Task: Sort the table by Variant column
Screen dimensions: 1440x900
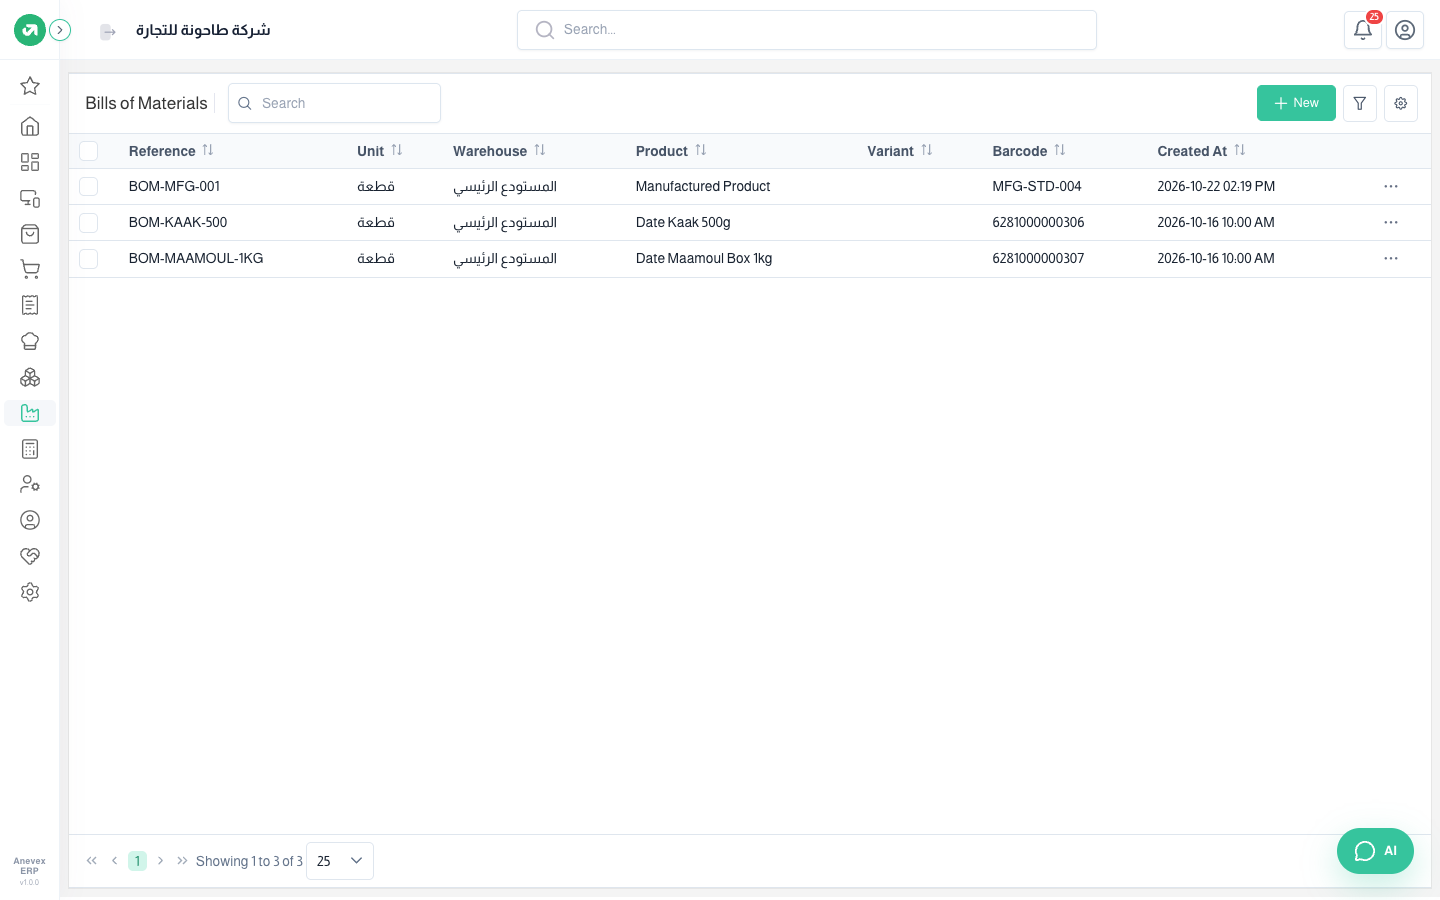Action: pyautogui.click(x=927, y=150)
